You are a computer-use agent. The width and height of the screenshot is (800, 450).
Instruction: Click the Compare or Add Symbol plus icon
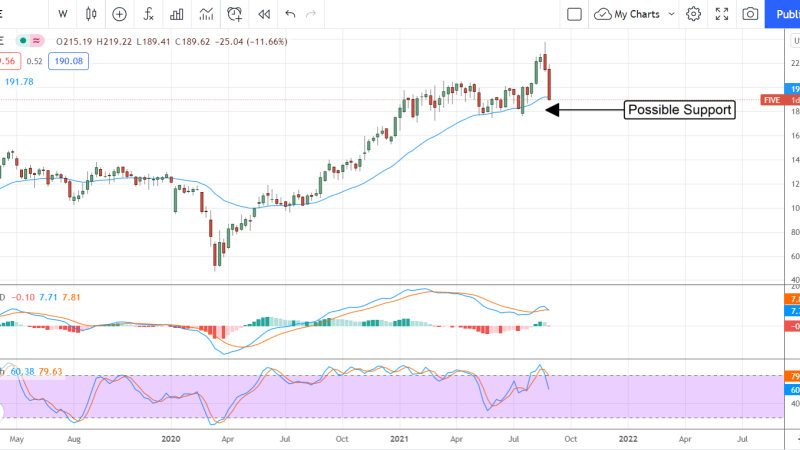pos(120,14)
